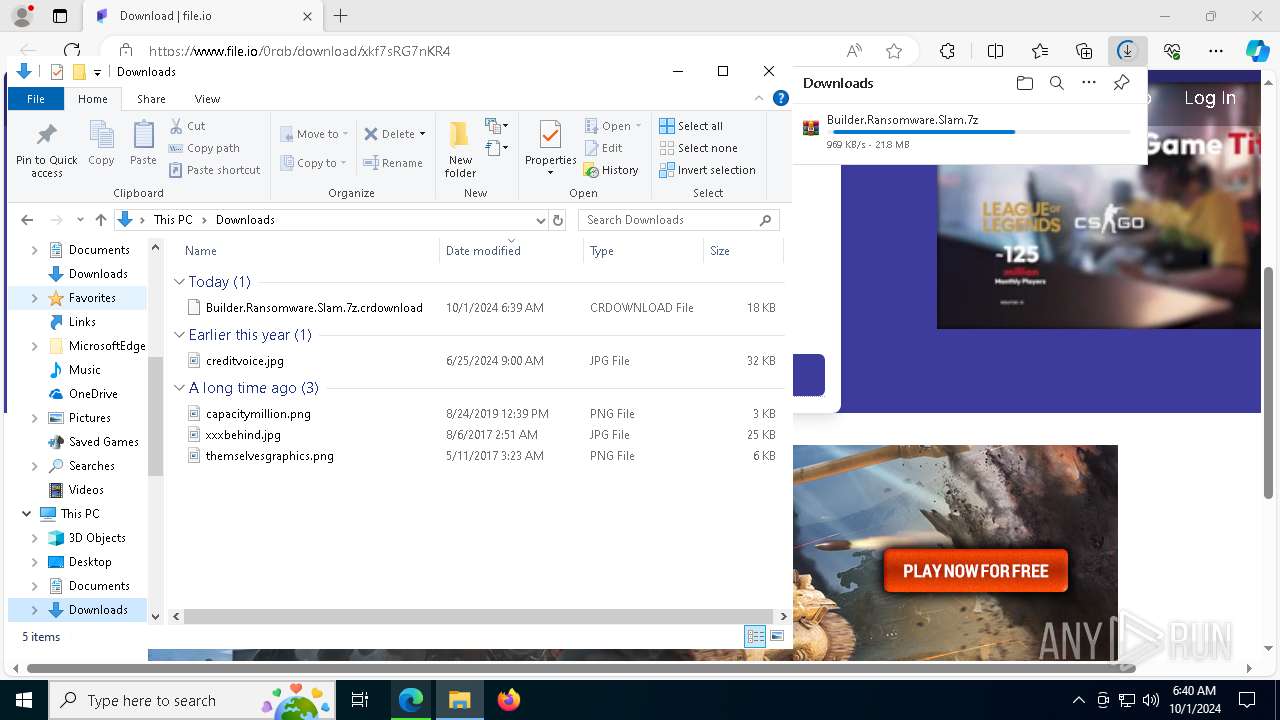Click Log In on file.io page
Screen dimensions: 1280x720
pyautogui.click(x=1210, y=98)
